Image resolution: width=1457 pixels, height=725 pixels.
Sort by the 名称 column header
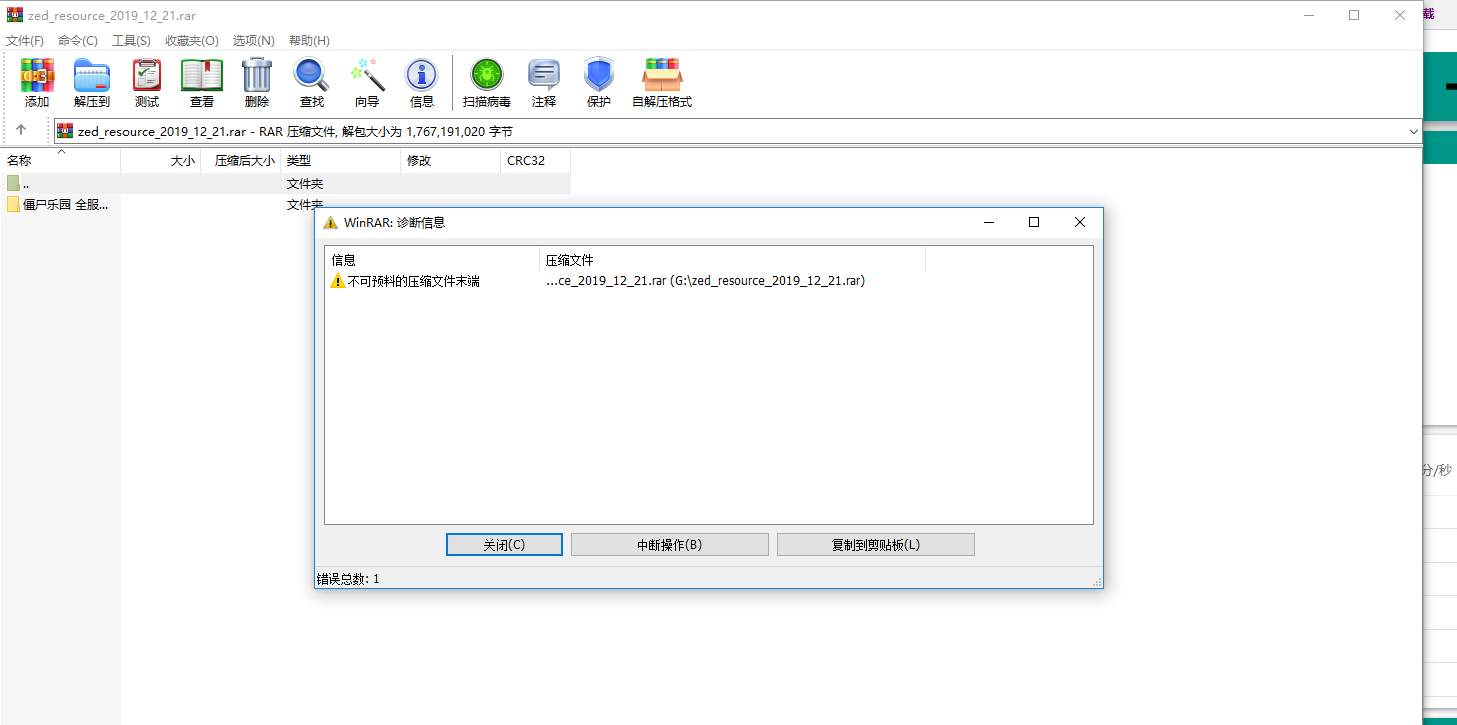coord(20,160)
